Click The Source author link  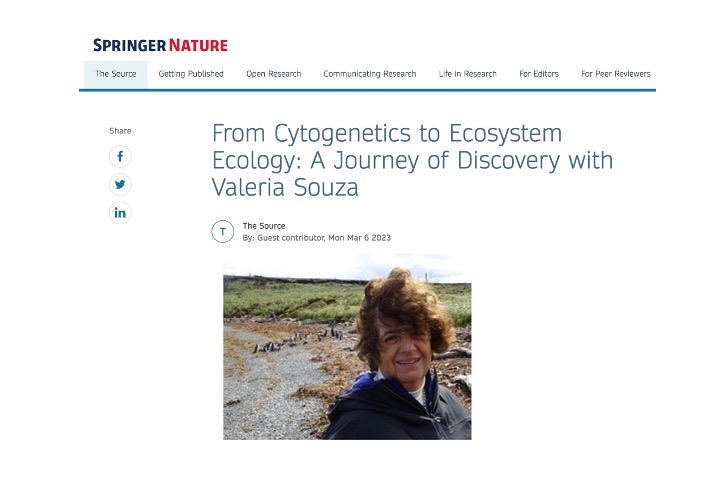pos(264,226)
